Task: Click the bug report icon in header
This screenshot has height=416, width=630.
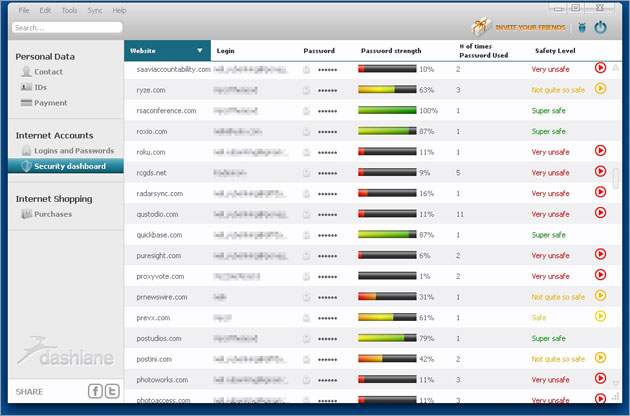Action: click(578, 28)
